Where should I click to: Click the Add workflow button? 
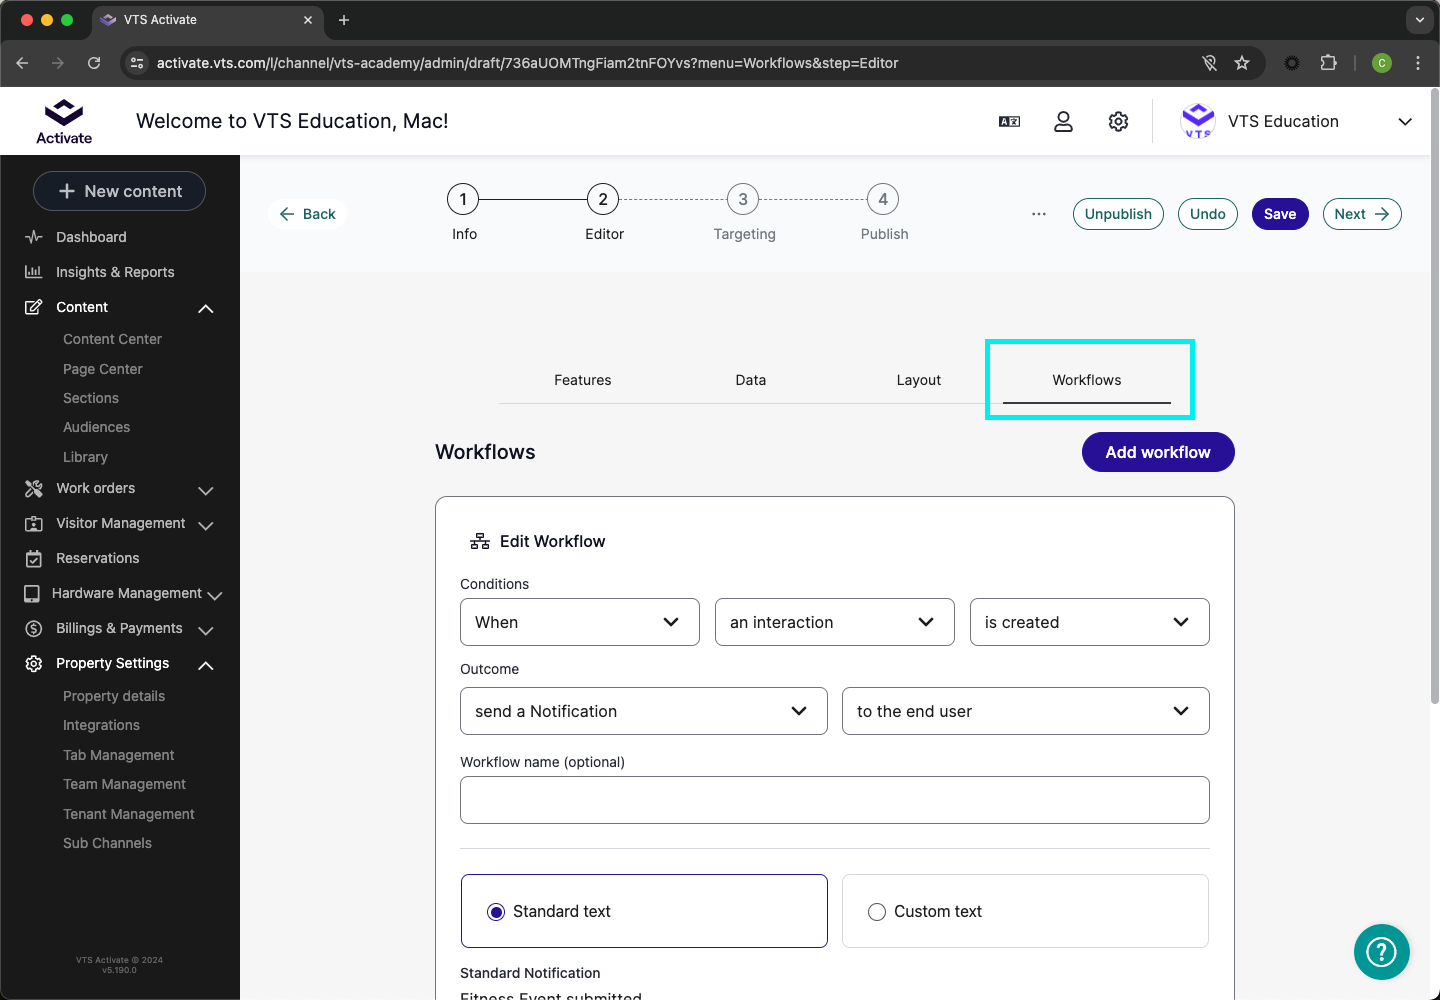pyautogui.click(x=1157, y=452)
